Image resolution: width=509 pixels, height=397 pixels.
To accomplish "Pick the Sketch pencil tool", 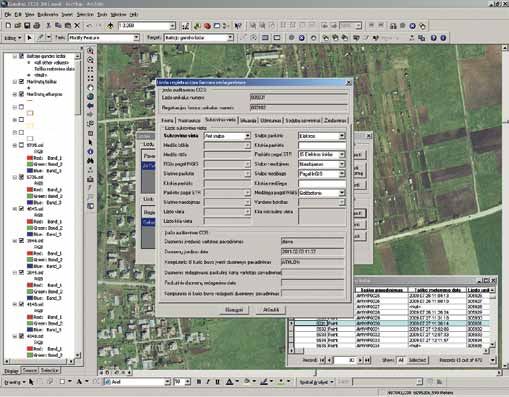I will (x=41, y=38).
